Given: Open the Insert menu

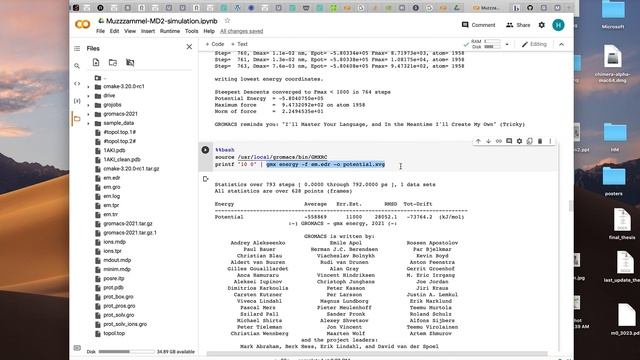Looking at the screenshot, I should click(x=148, y=31).
